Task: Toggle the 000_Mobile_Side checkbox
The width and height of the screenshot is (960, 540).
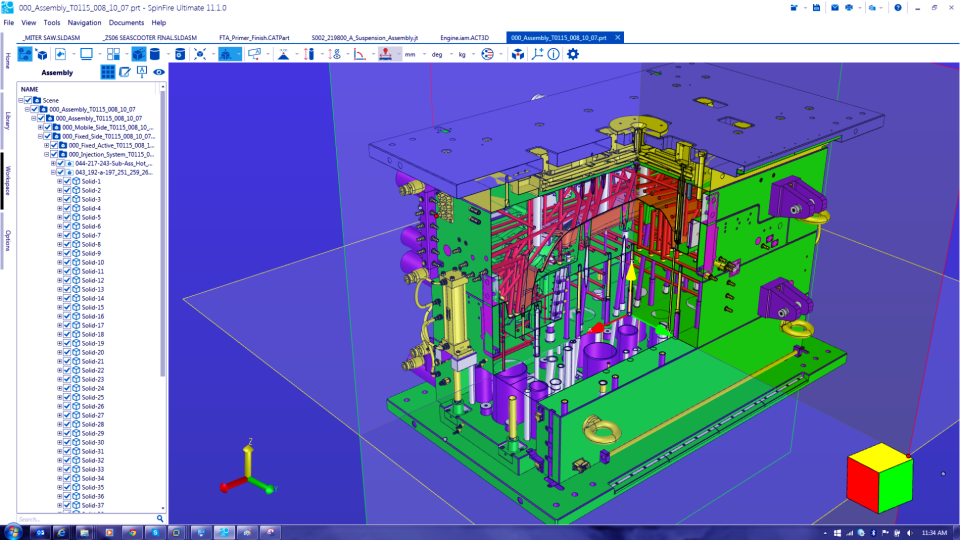Action: click(x=47, y=127)
